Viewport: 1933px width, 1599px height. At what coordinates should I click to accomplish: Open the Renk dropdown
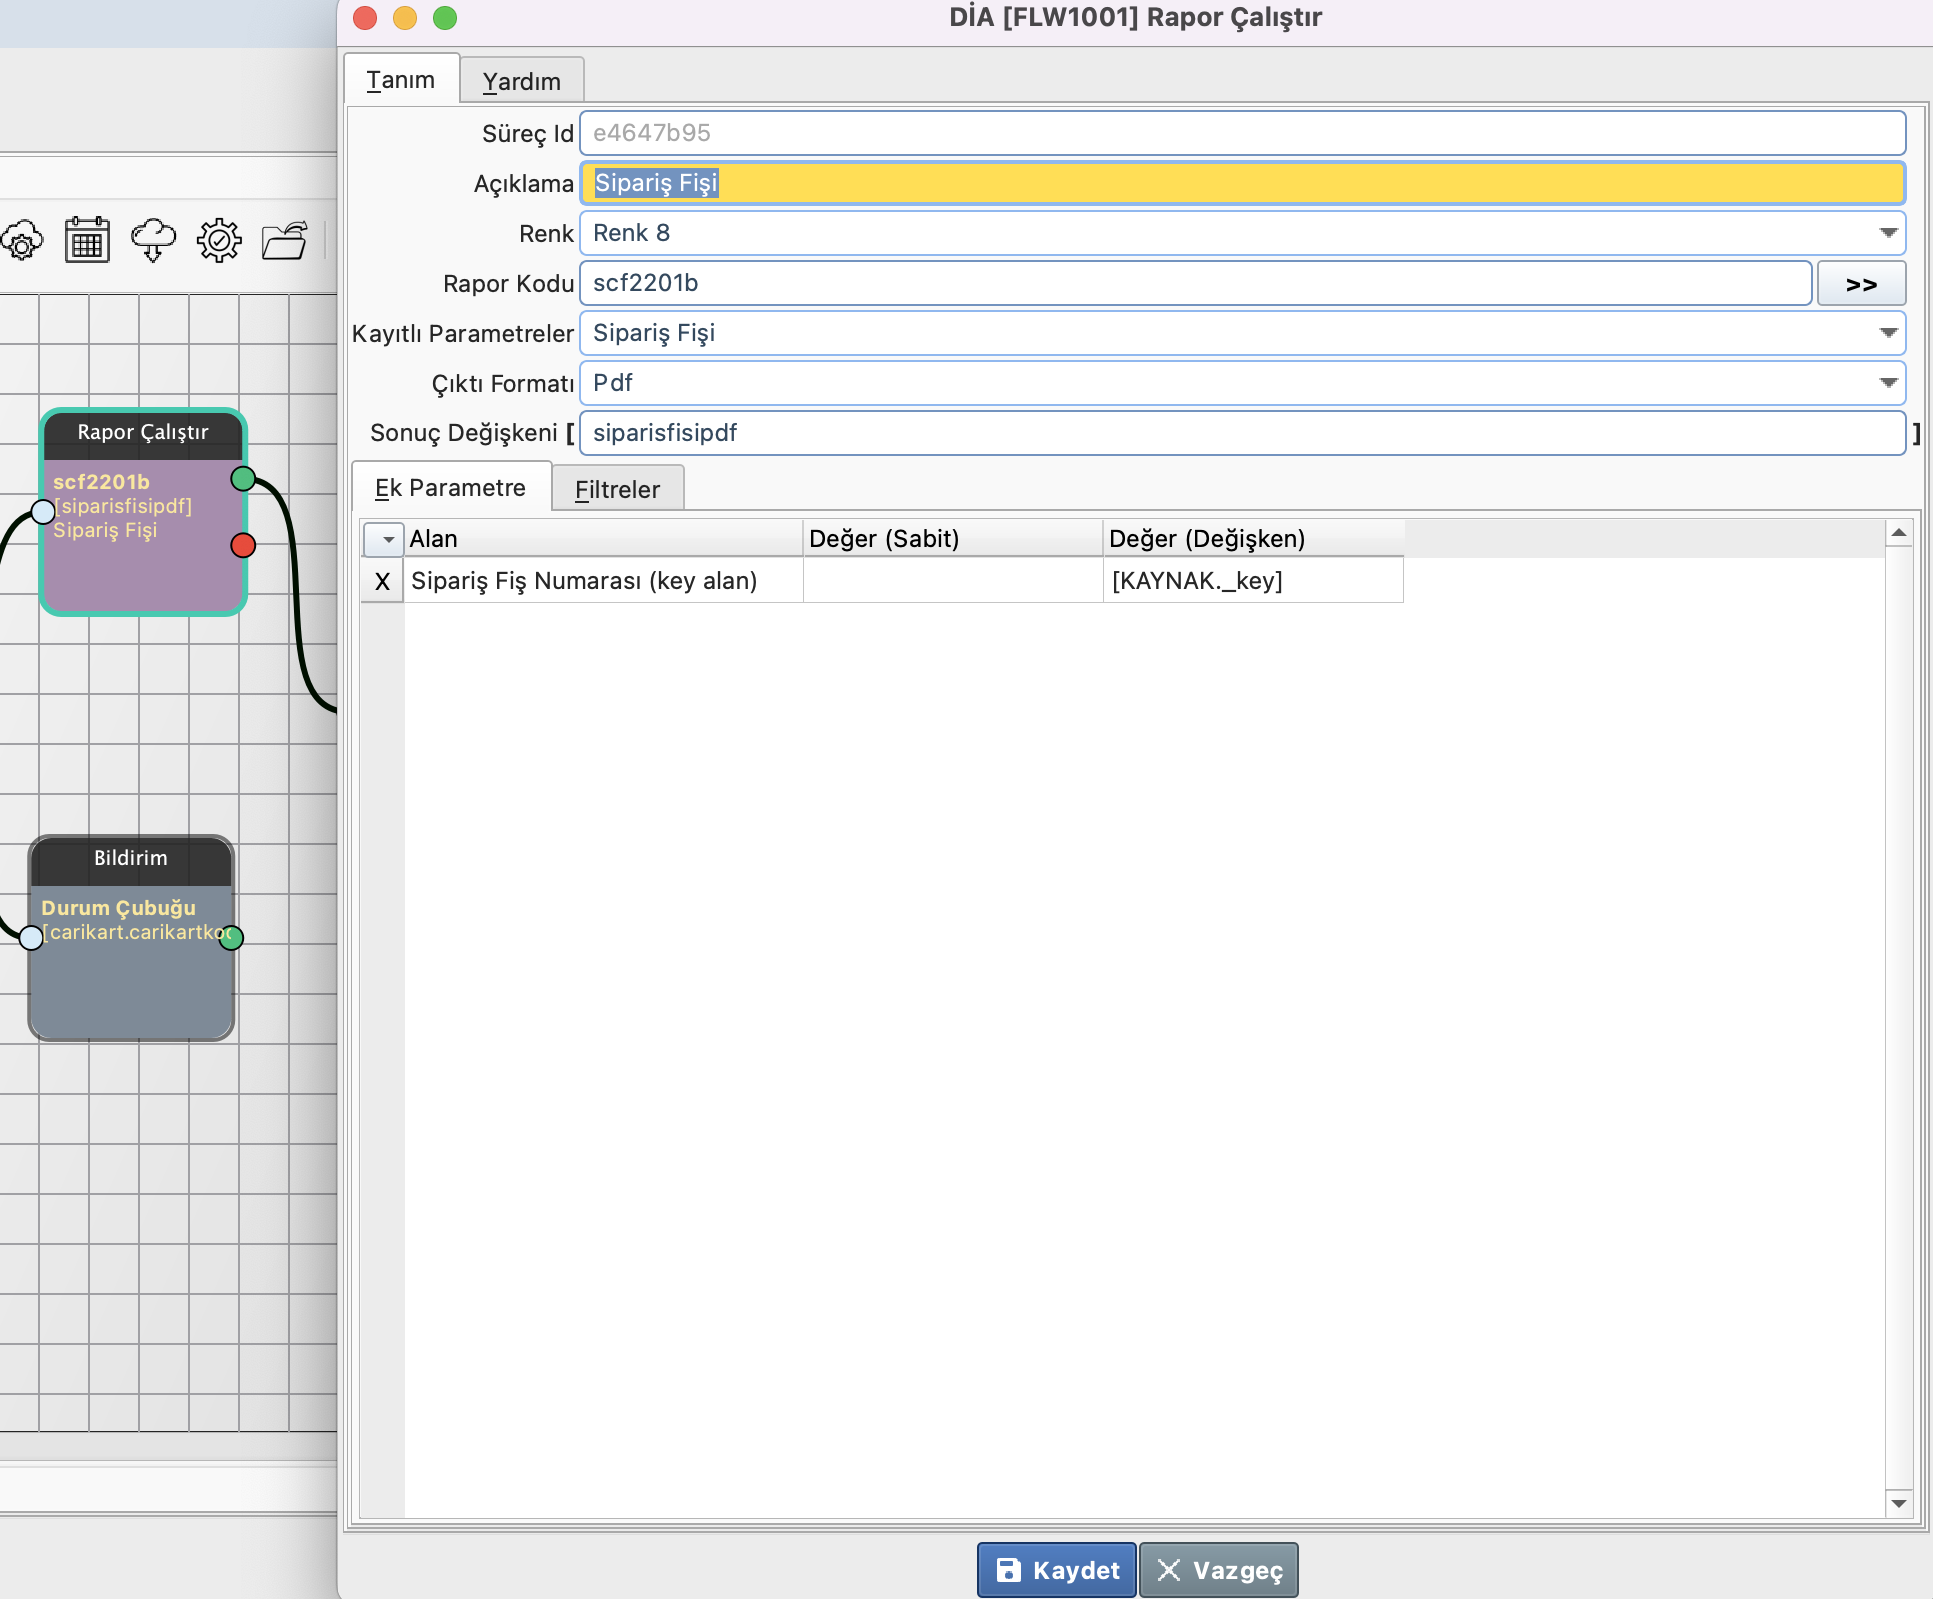1887,233
